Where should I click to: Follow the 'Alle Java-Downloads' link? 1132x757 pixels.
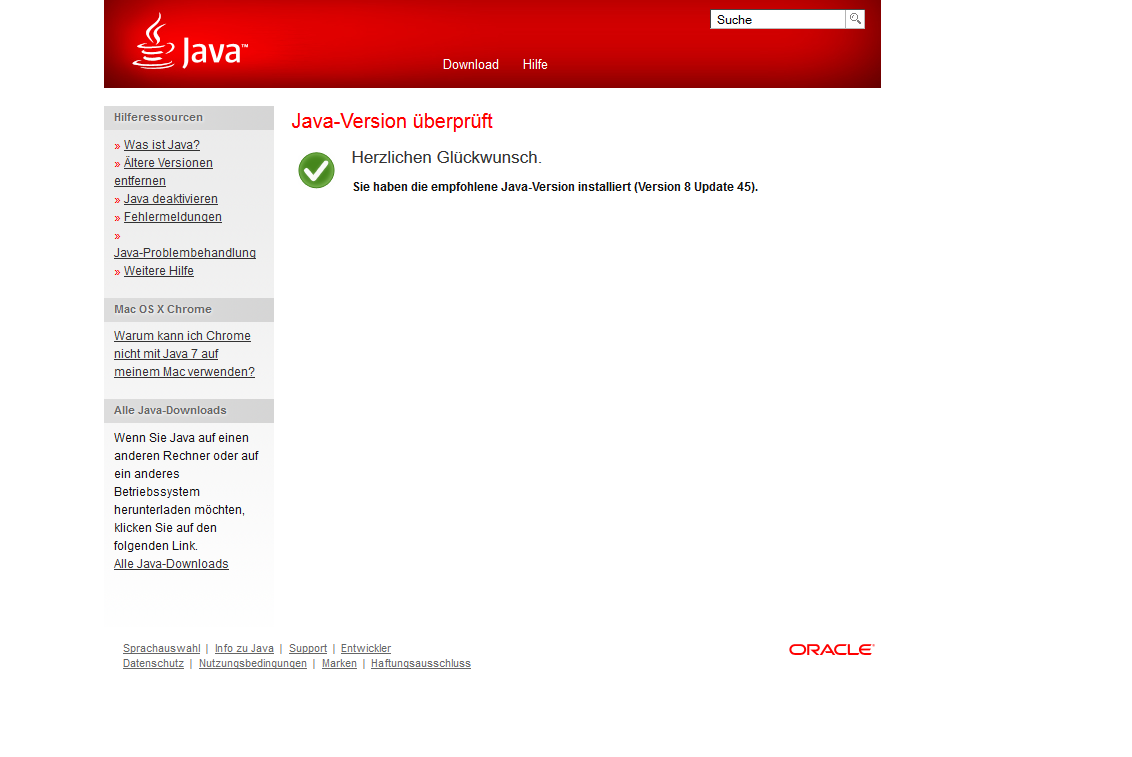coord(171,564)
